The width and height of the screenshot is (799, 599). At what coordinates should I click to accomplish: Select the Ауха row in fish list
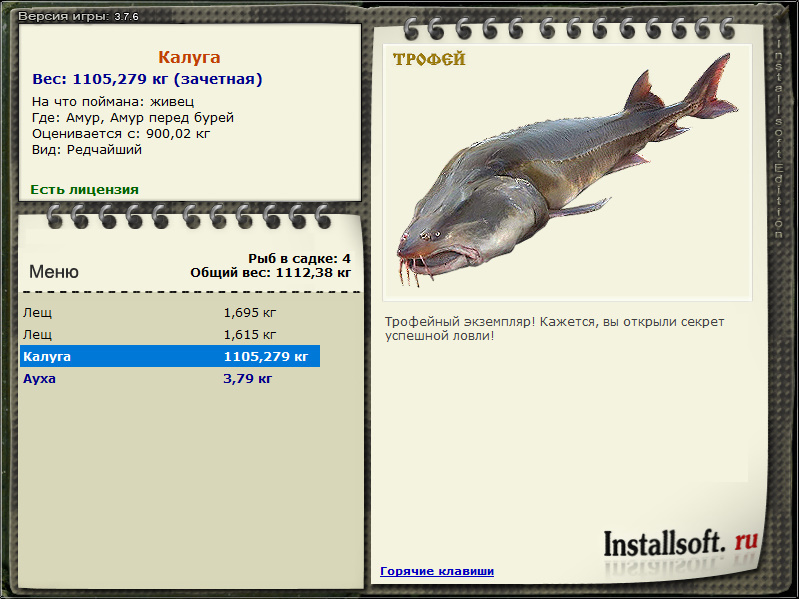(170, 378)
